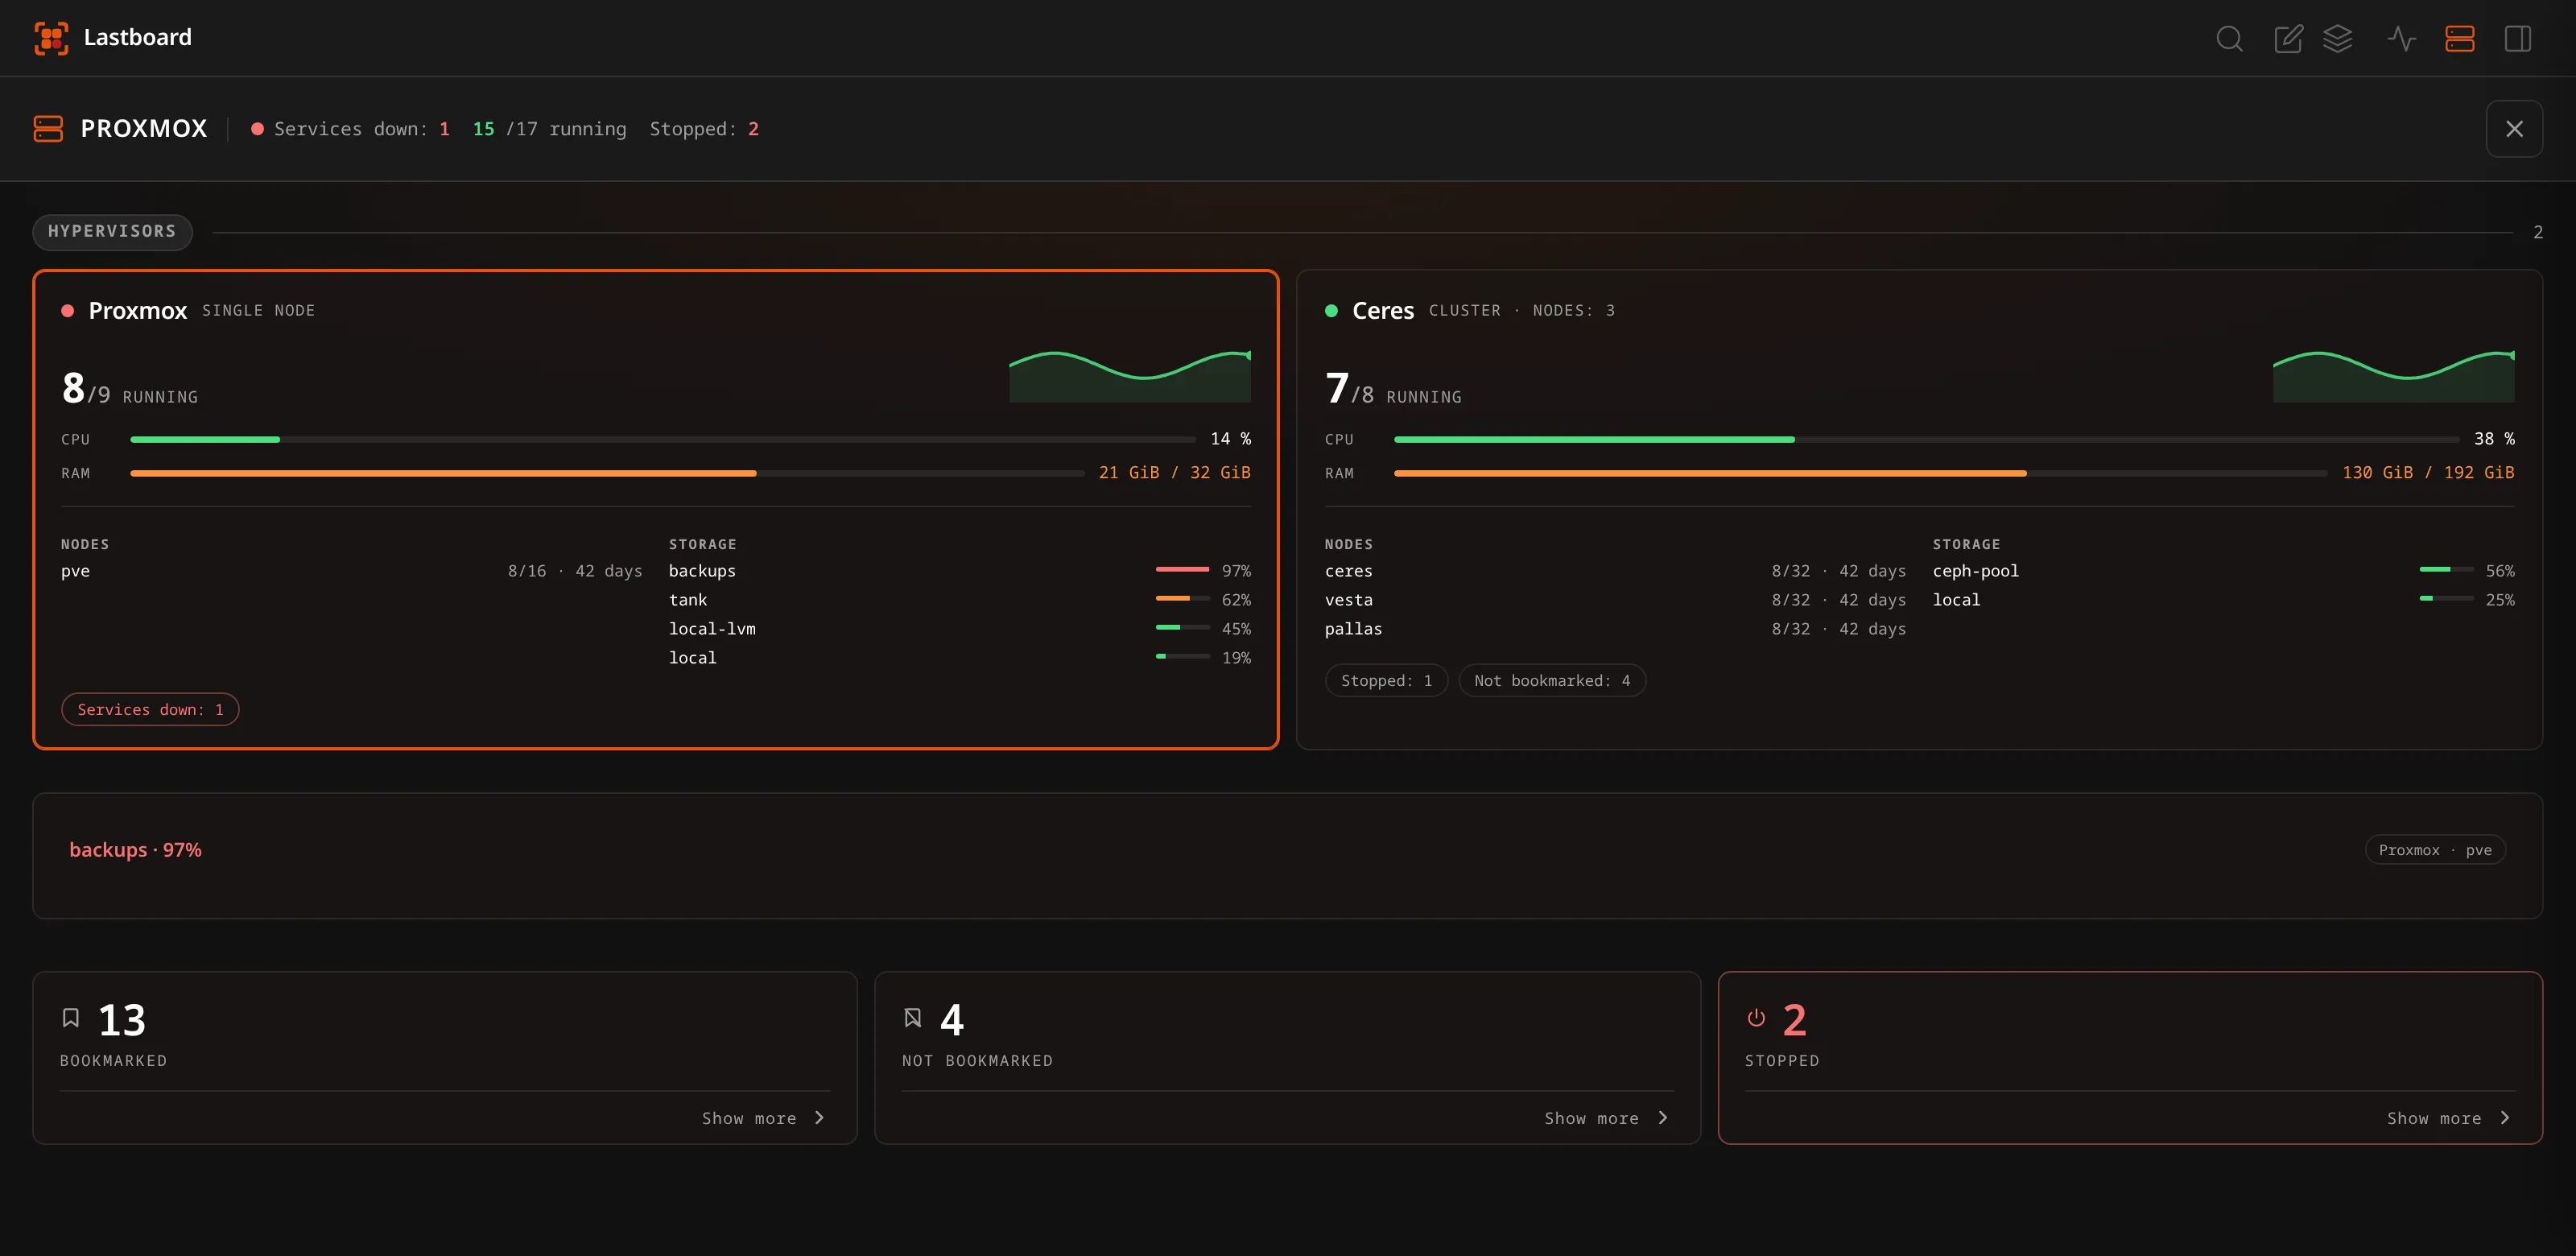This screenshot has height=1256, width=2576.
Task: Click the Services down: 1 badge
Action: click(150, 709)
